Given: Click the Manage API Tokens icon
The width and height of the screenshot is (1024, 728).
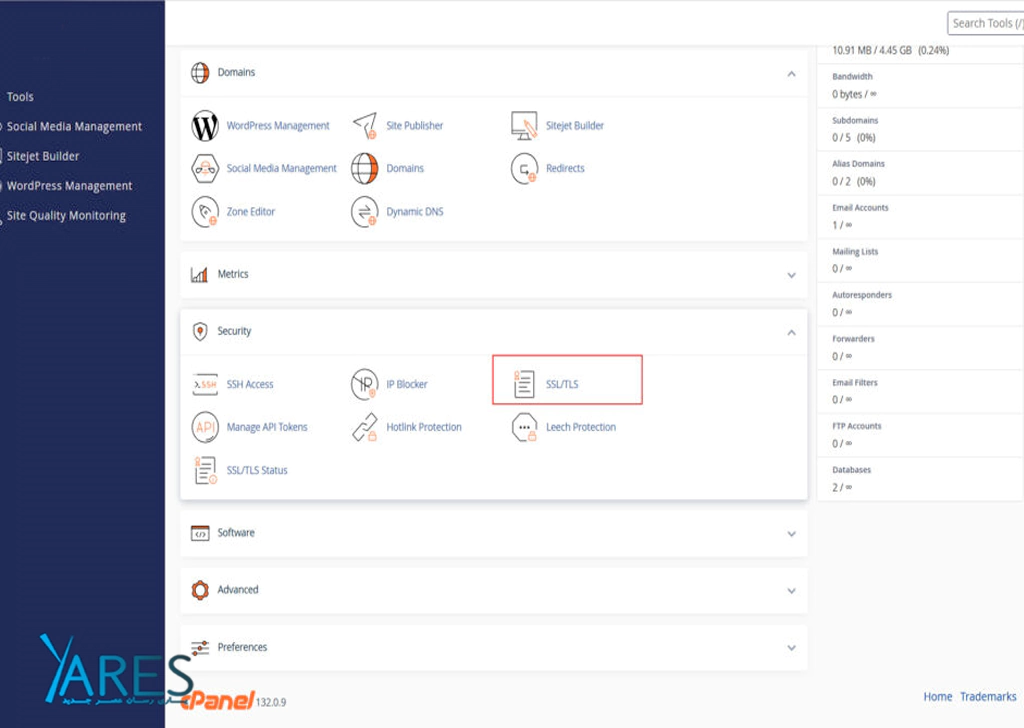Looking at the screenshot, I should 204,427.
